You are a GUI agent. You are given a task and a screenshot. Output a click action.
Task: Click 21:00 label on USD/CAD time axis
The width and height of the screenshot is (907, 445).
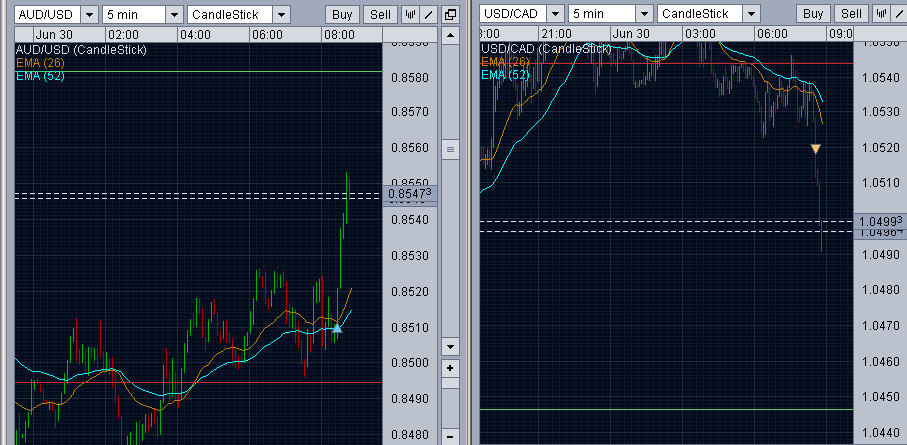558,34
